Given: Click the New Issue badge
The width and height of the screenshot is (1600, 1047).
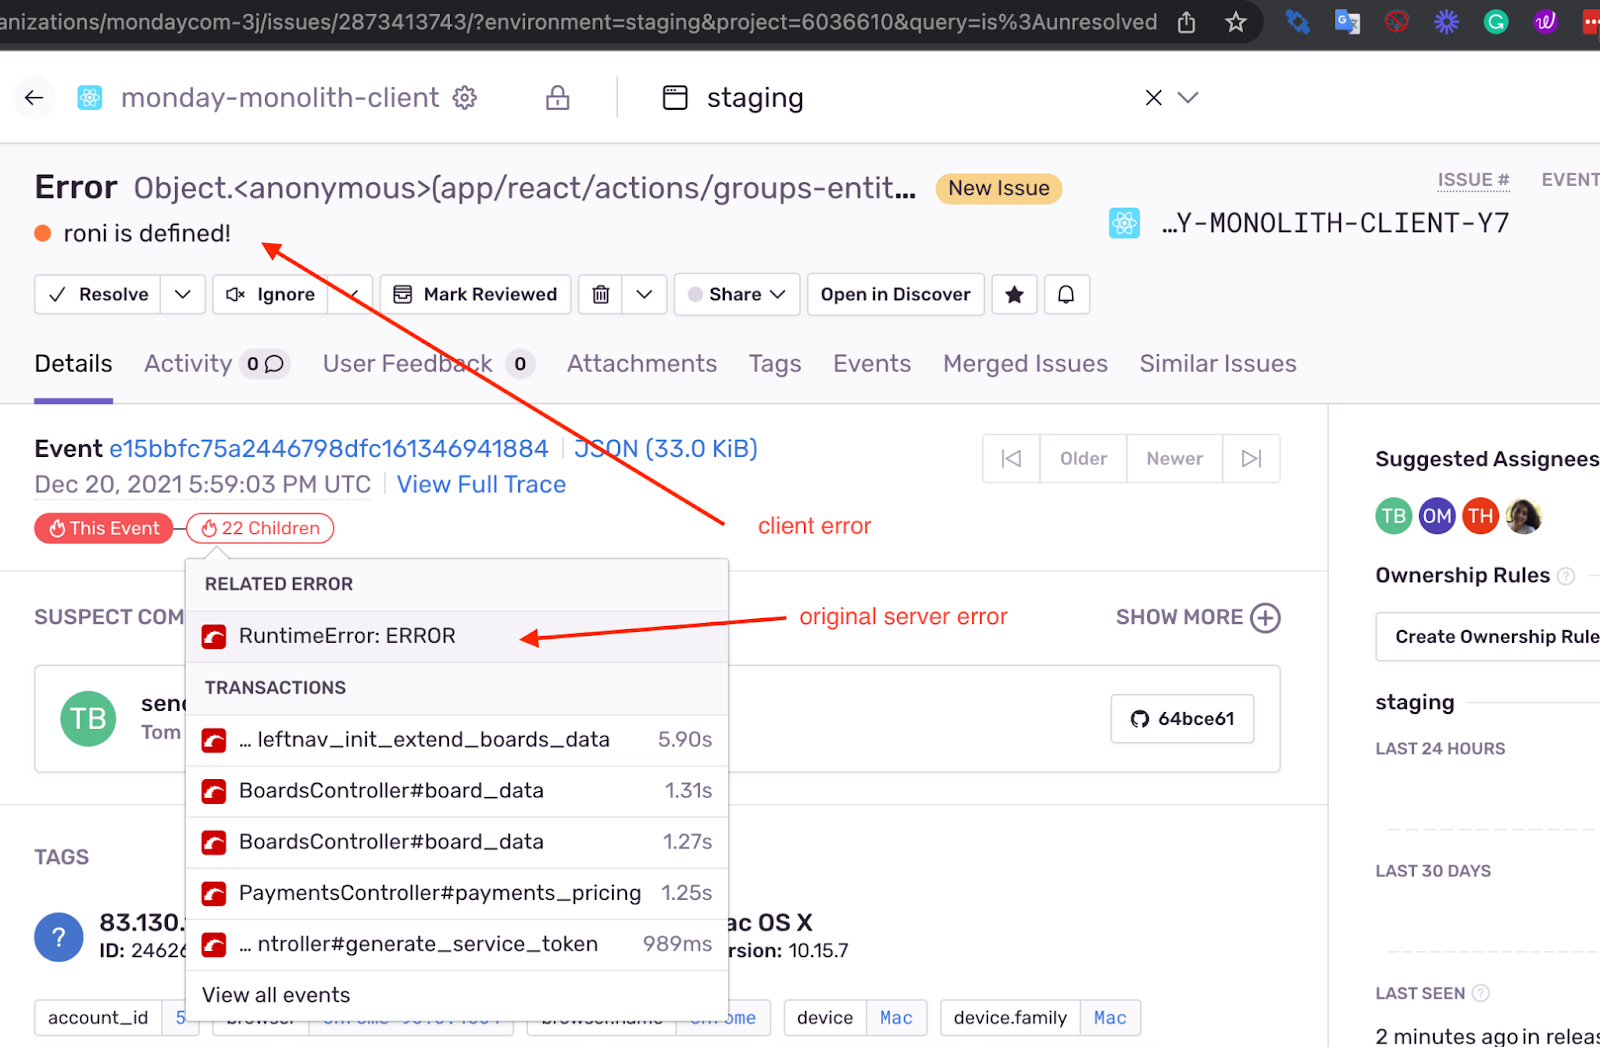Looking at the screenshot, I should (x=999, y=188).
